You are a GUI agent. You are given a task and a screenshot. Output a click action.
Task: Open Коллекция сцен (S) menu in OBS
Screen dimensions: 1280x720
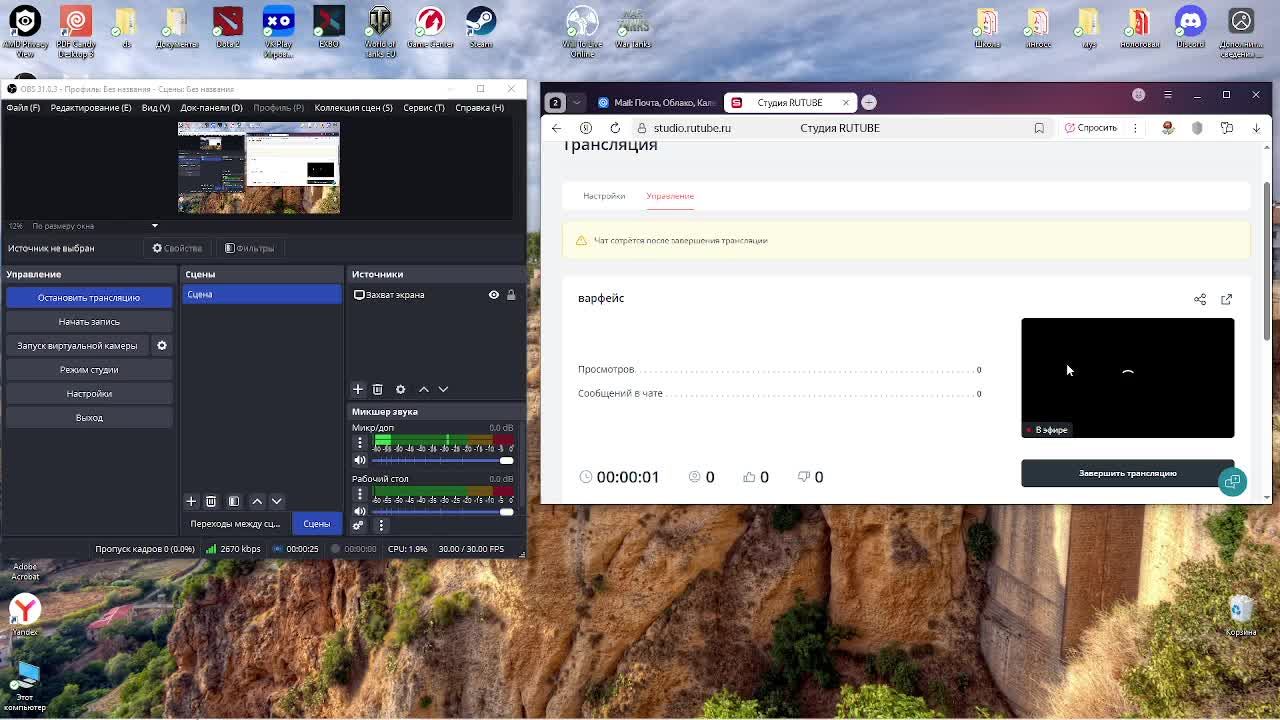pos(353,108)
